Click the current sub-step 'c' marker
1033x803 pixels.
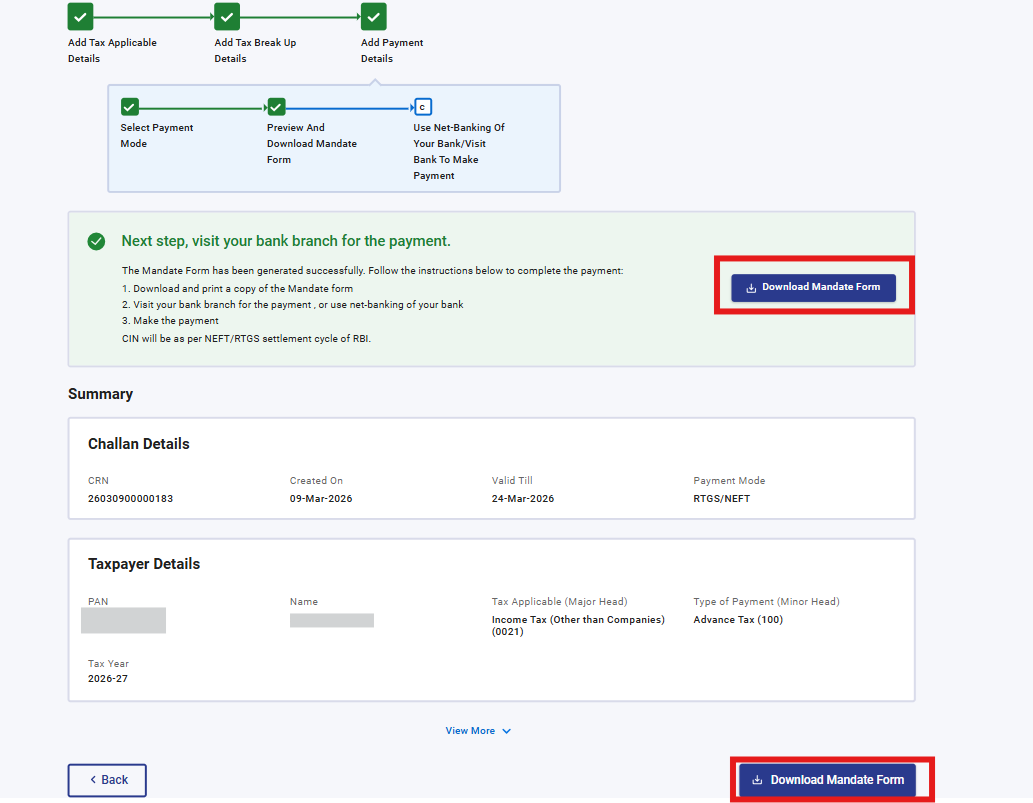tap(422, 107)
